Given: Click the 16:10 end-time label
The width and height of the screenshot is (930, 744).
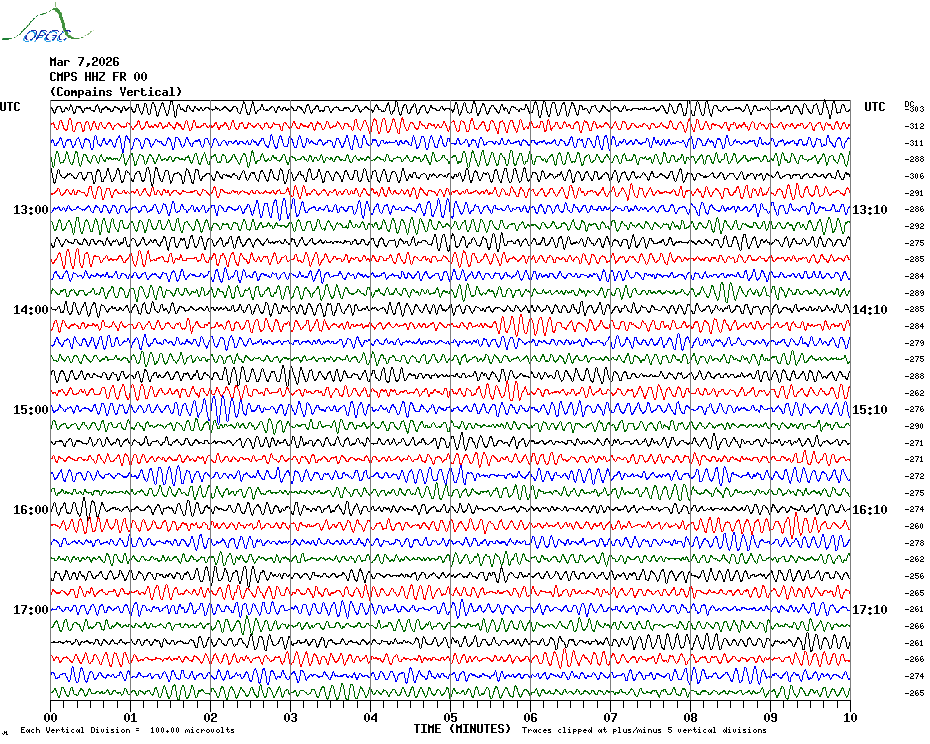Looking at the screenshot, I should click(x=870, y=510).
